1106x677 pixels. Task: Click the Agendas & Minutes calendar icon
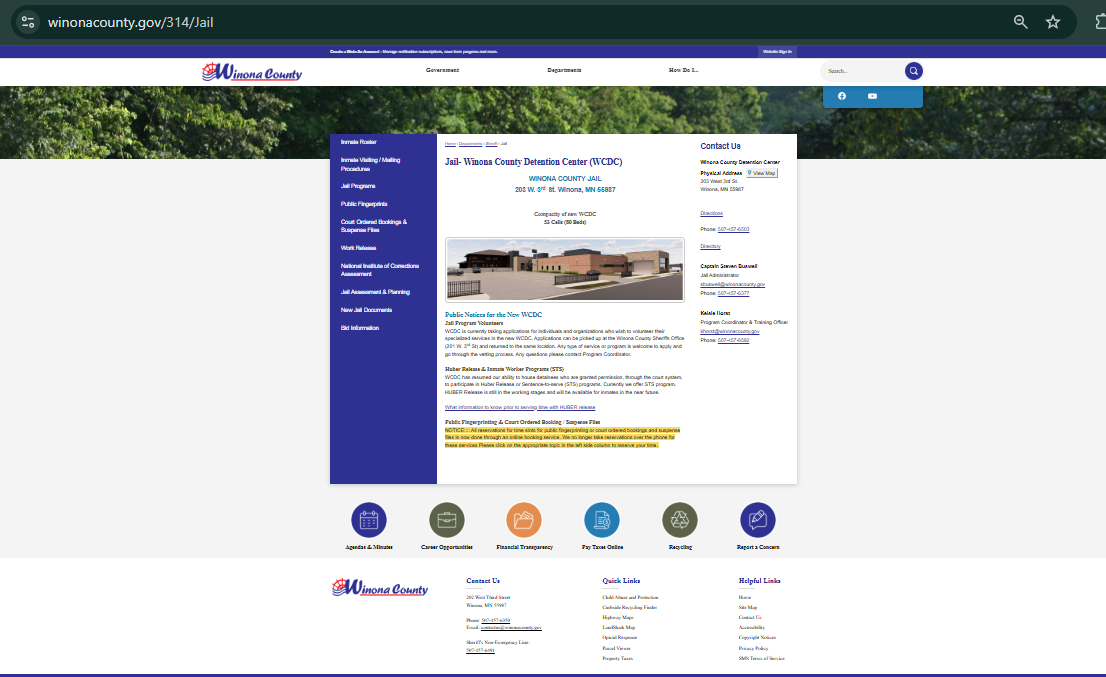369,520
